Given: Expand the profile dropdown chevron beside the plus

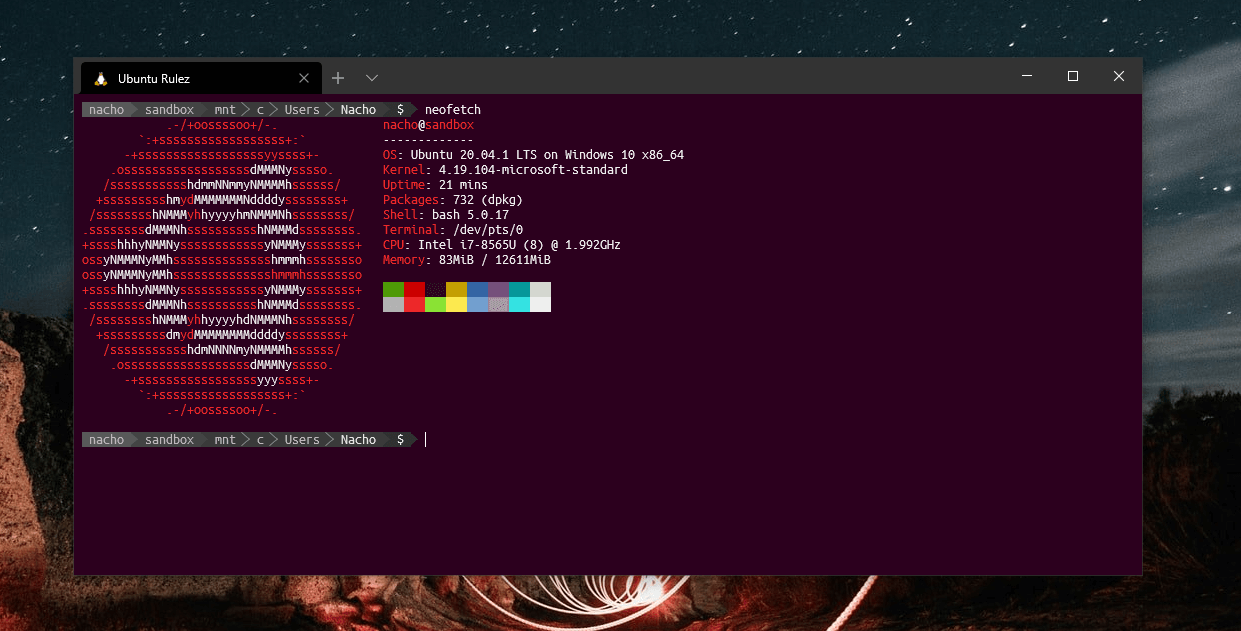Looking at the screenshot, I should pyautogui.click(x=372, y=78).
